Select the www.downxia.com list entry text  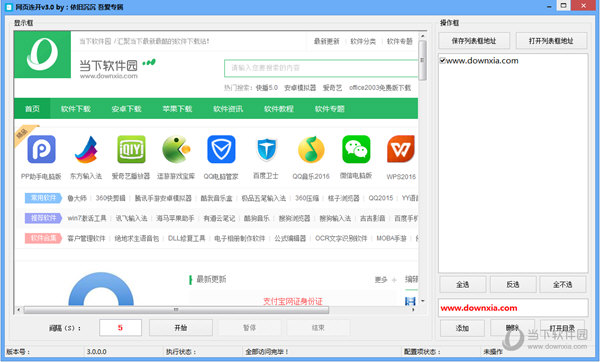[482, 60]
